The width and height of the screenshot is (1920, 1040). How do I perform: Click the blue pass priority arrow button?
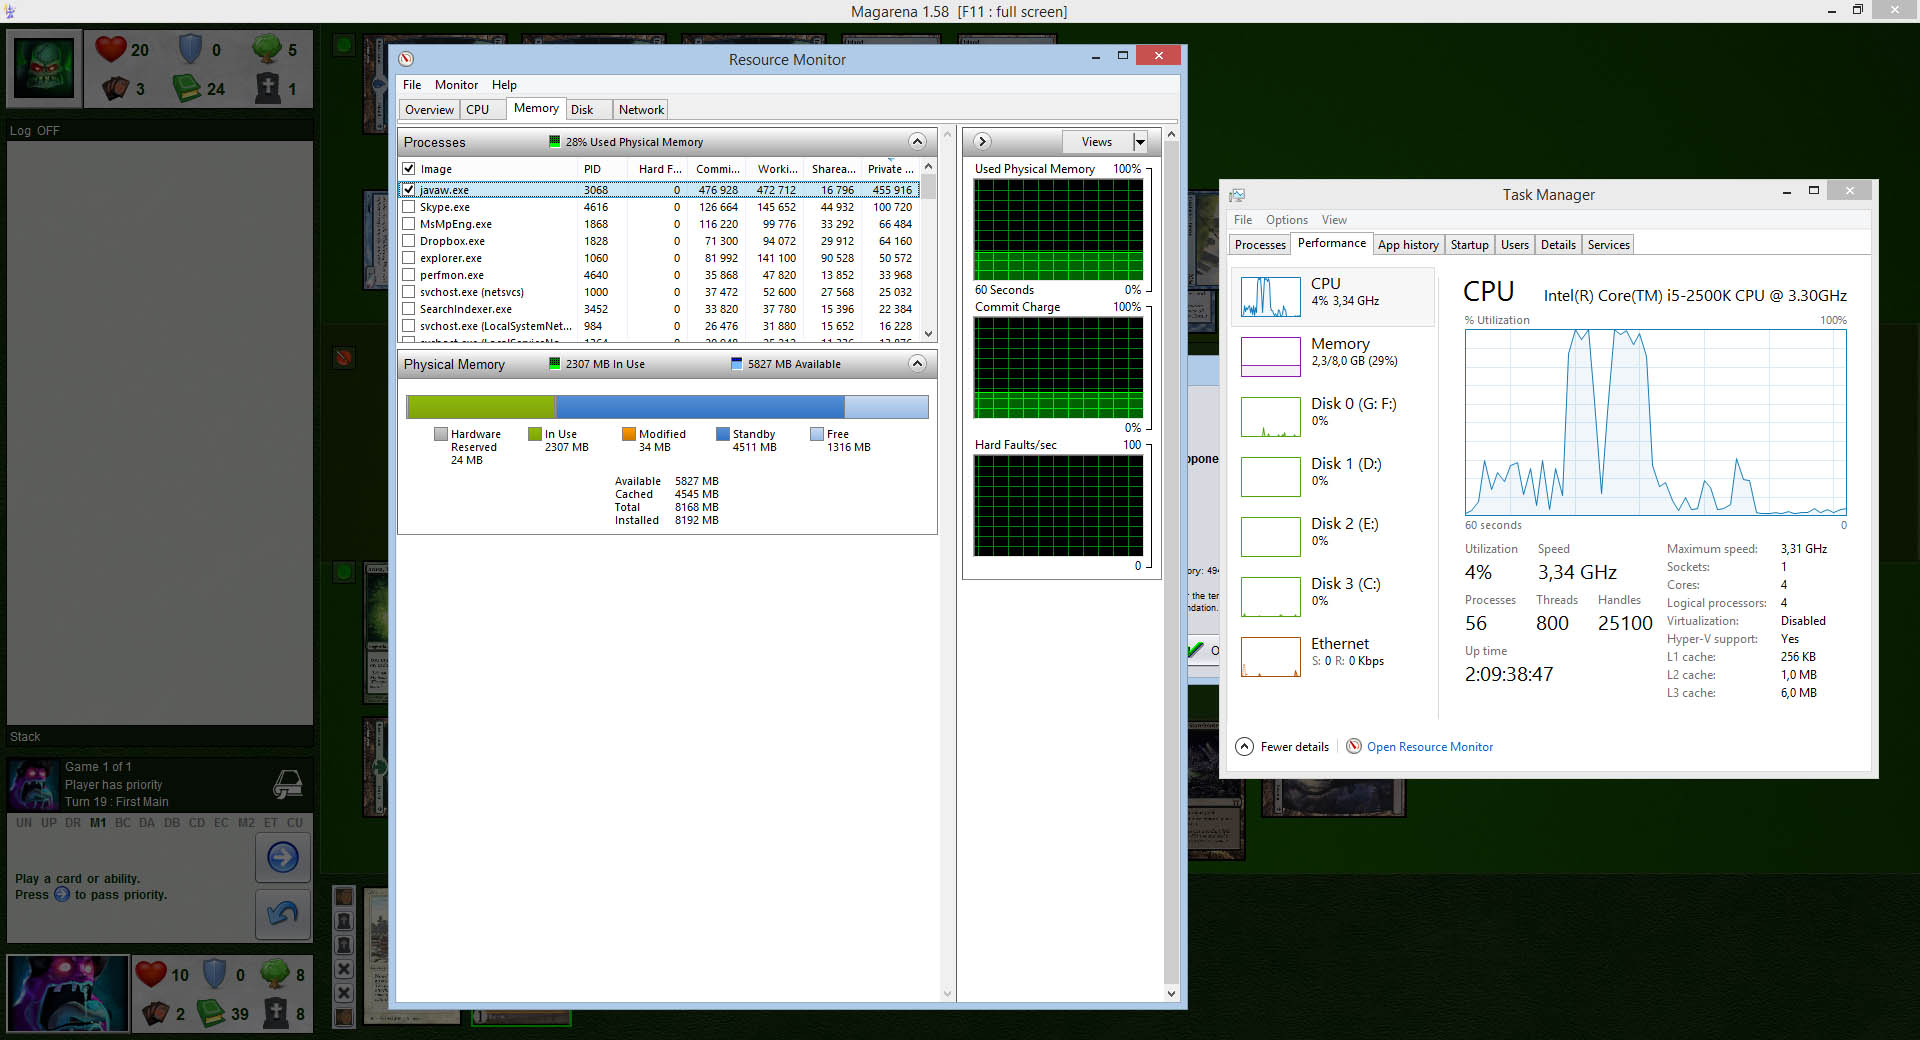[x=283, y=857]
